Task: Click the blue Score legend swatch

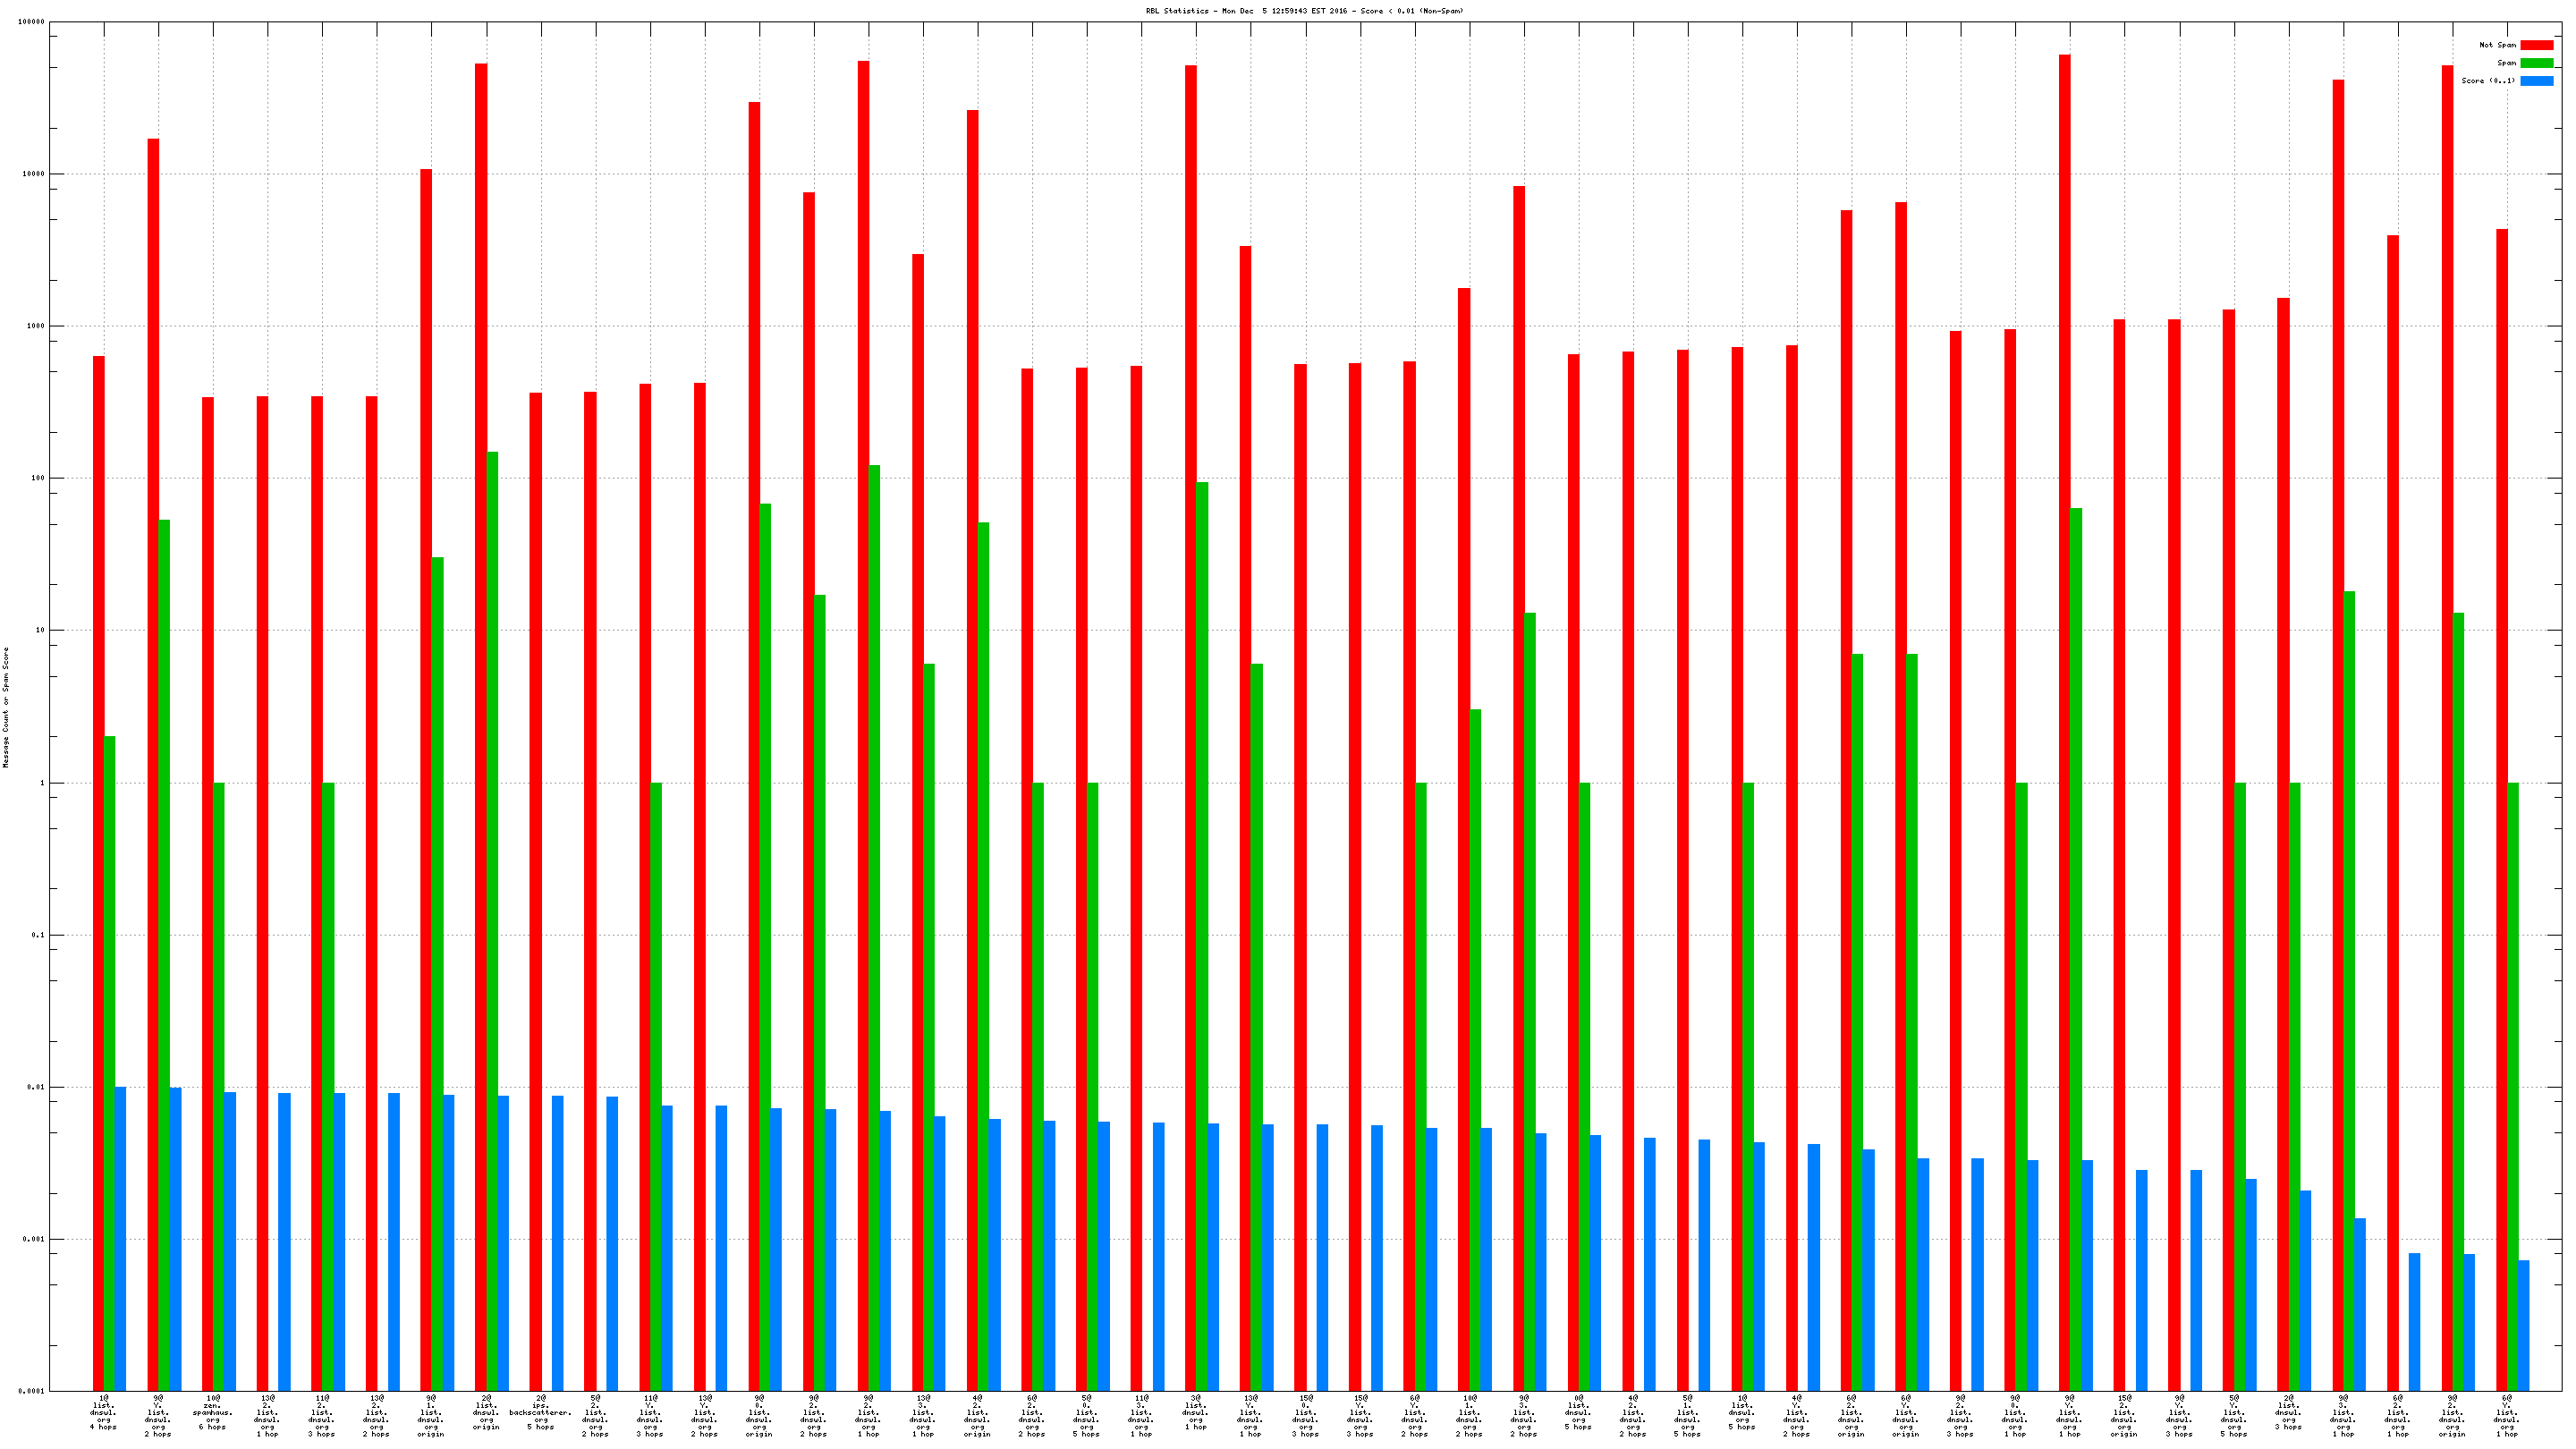Action: (2536, 81)
